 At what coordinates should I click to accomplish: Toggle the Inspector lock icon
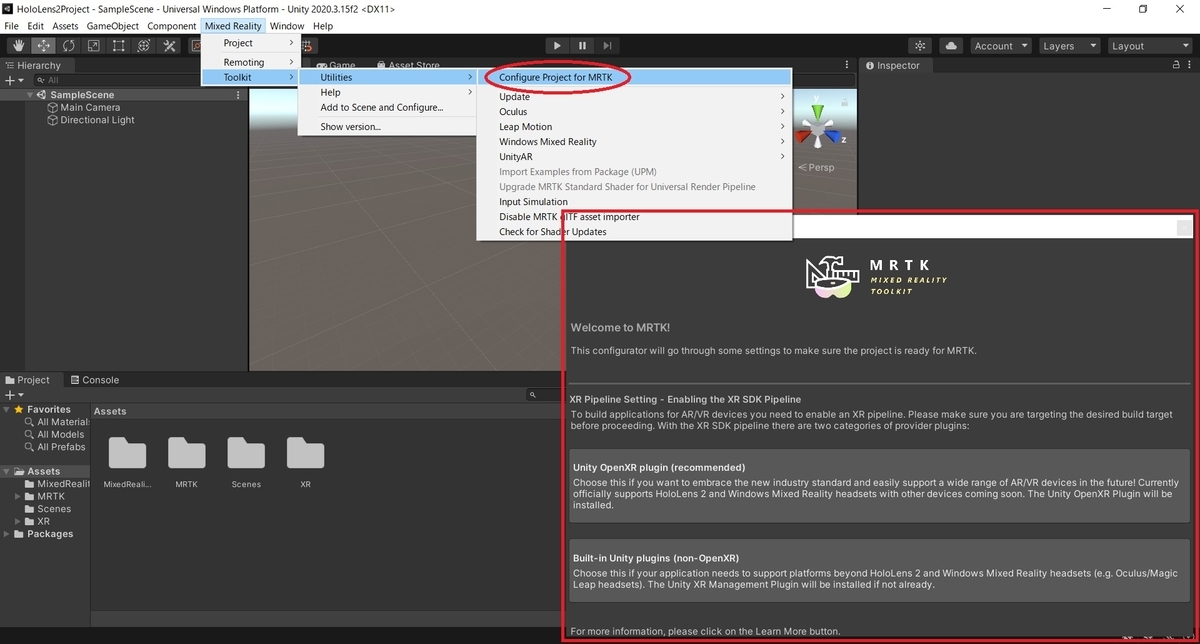(x=1176, y=65)
